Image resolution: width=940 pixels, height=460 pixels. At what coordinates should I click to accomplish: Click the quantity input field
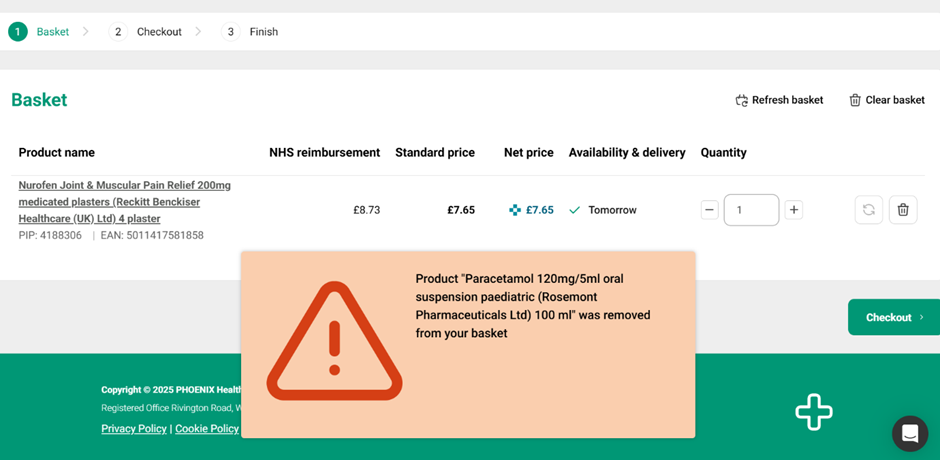pos(751,210)
